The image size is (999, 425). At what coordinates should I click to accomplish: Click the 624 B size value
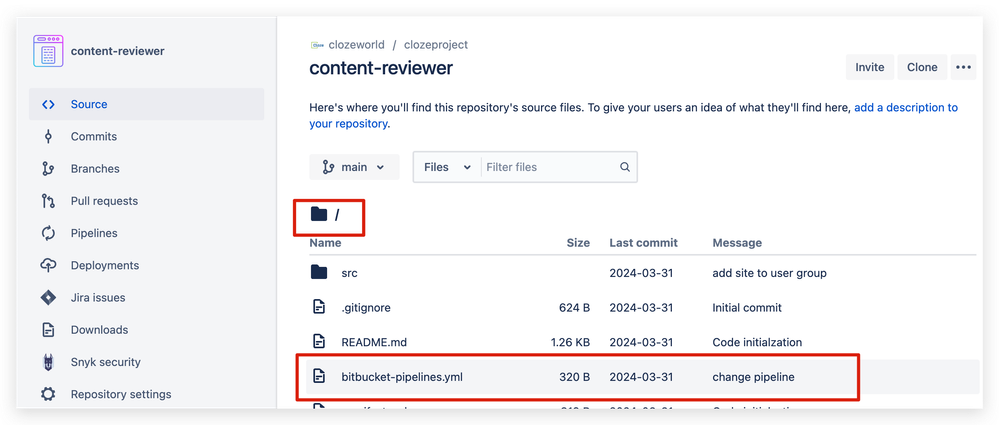point(574,308)
